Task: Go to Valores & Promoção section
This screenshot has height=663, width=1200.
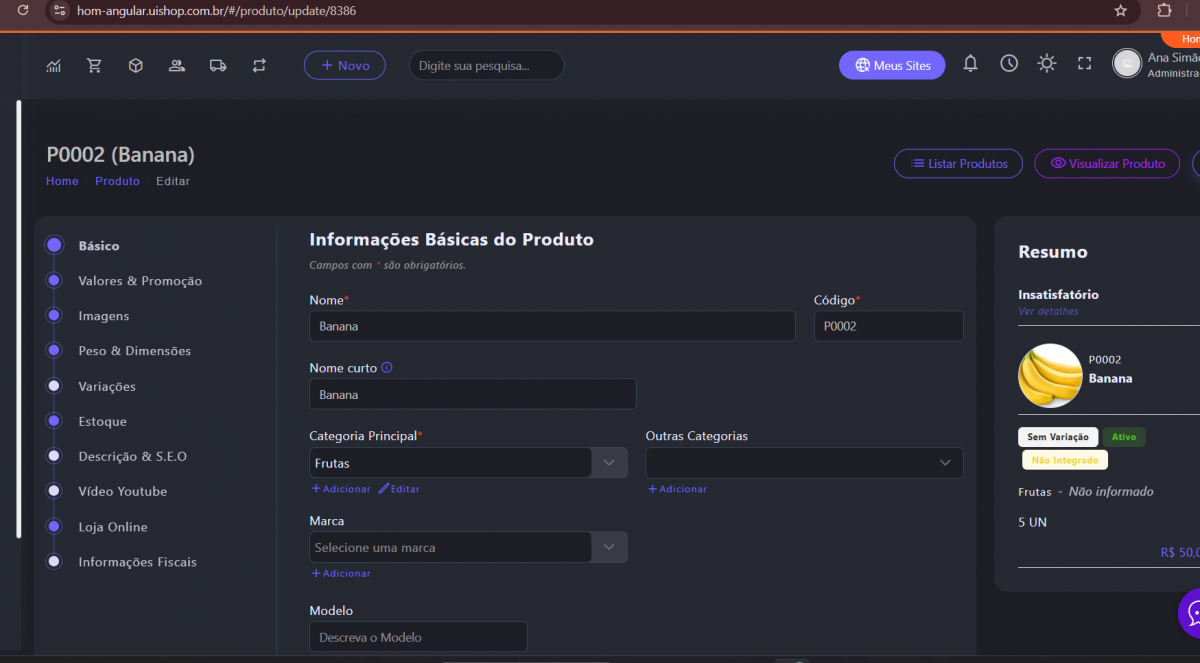Action: point(140,281)
